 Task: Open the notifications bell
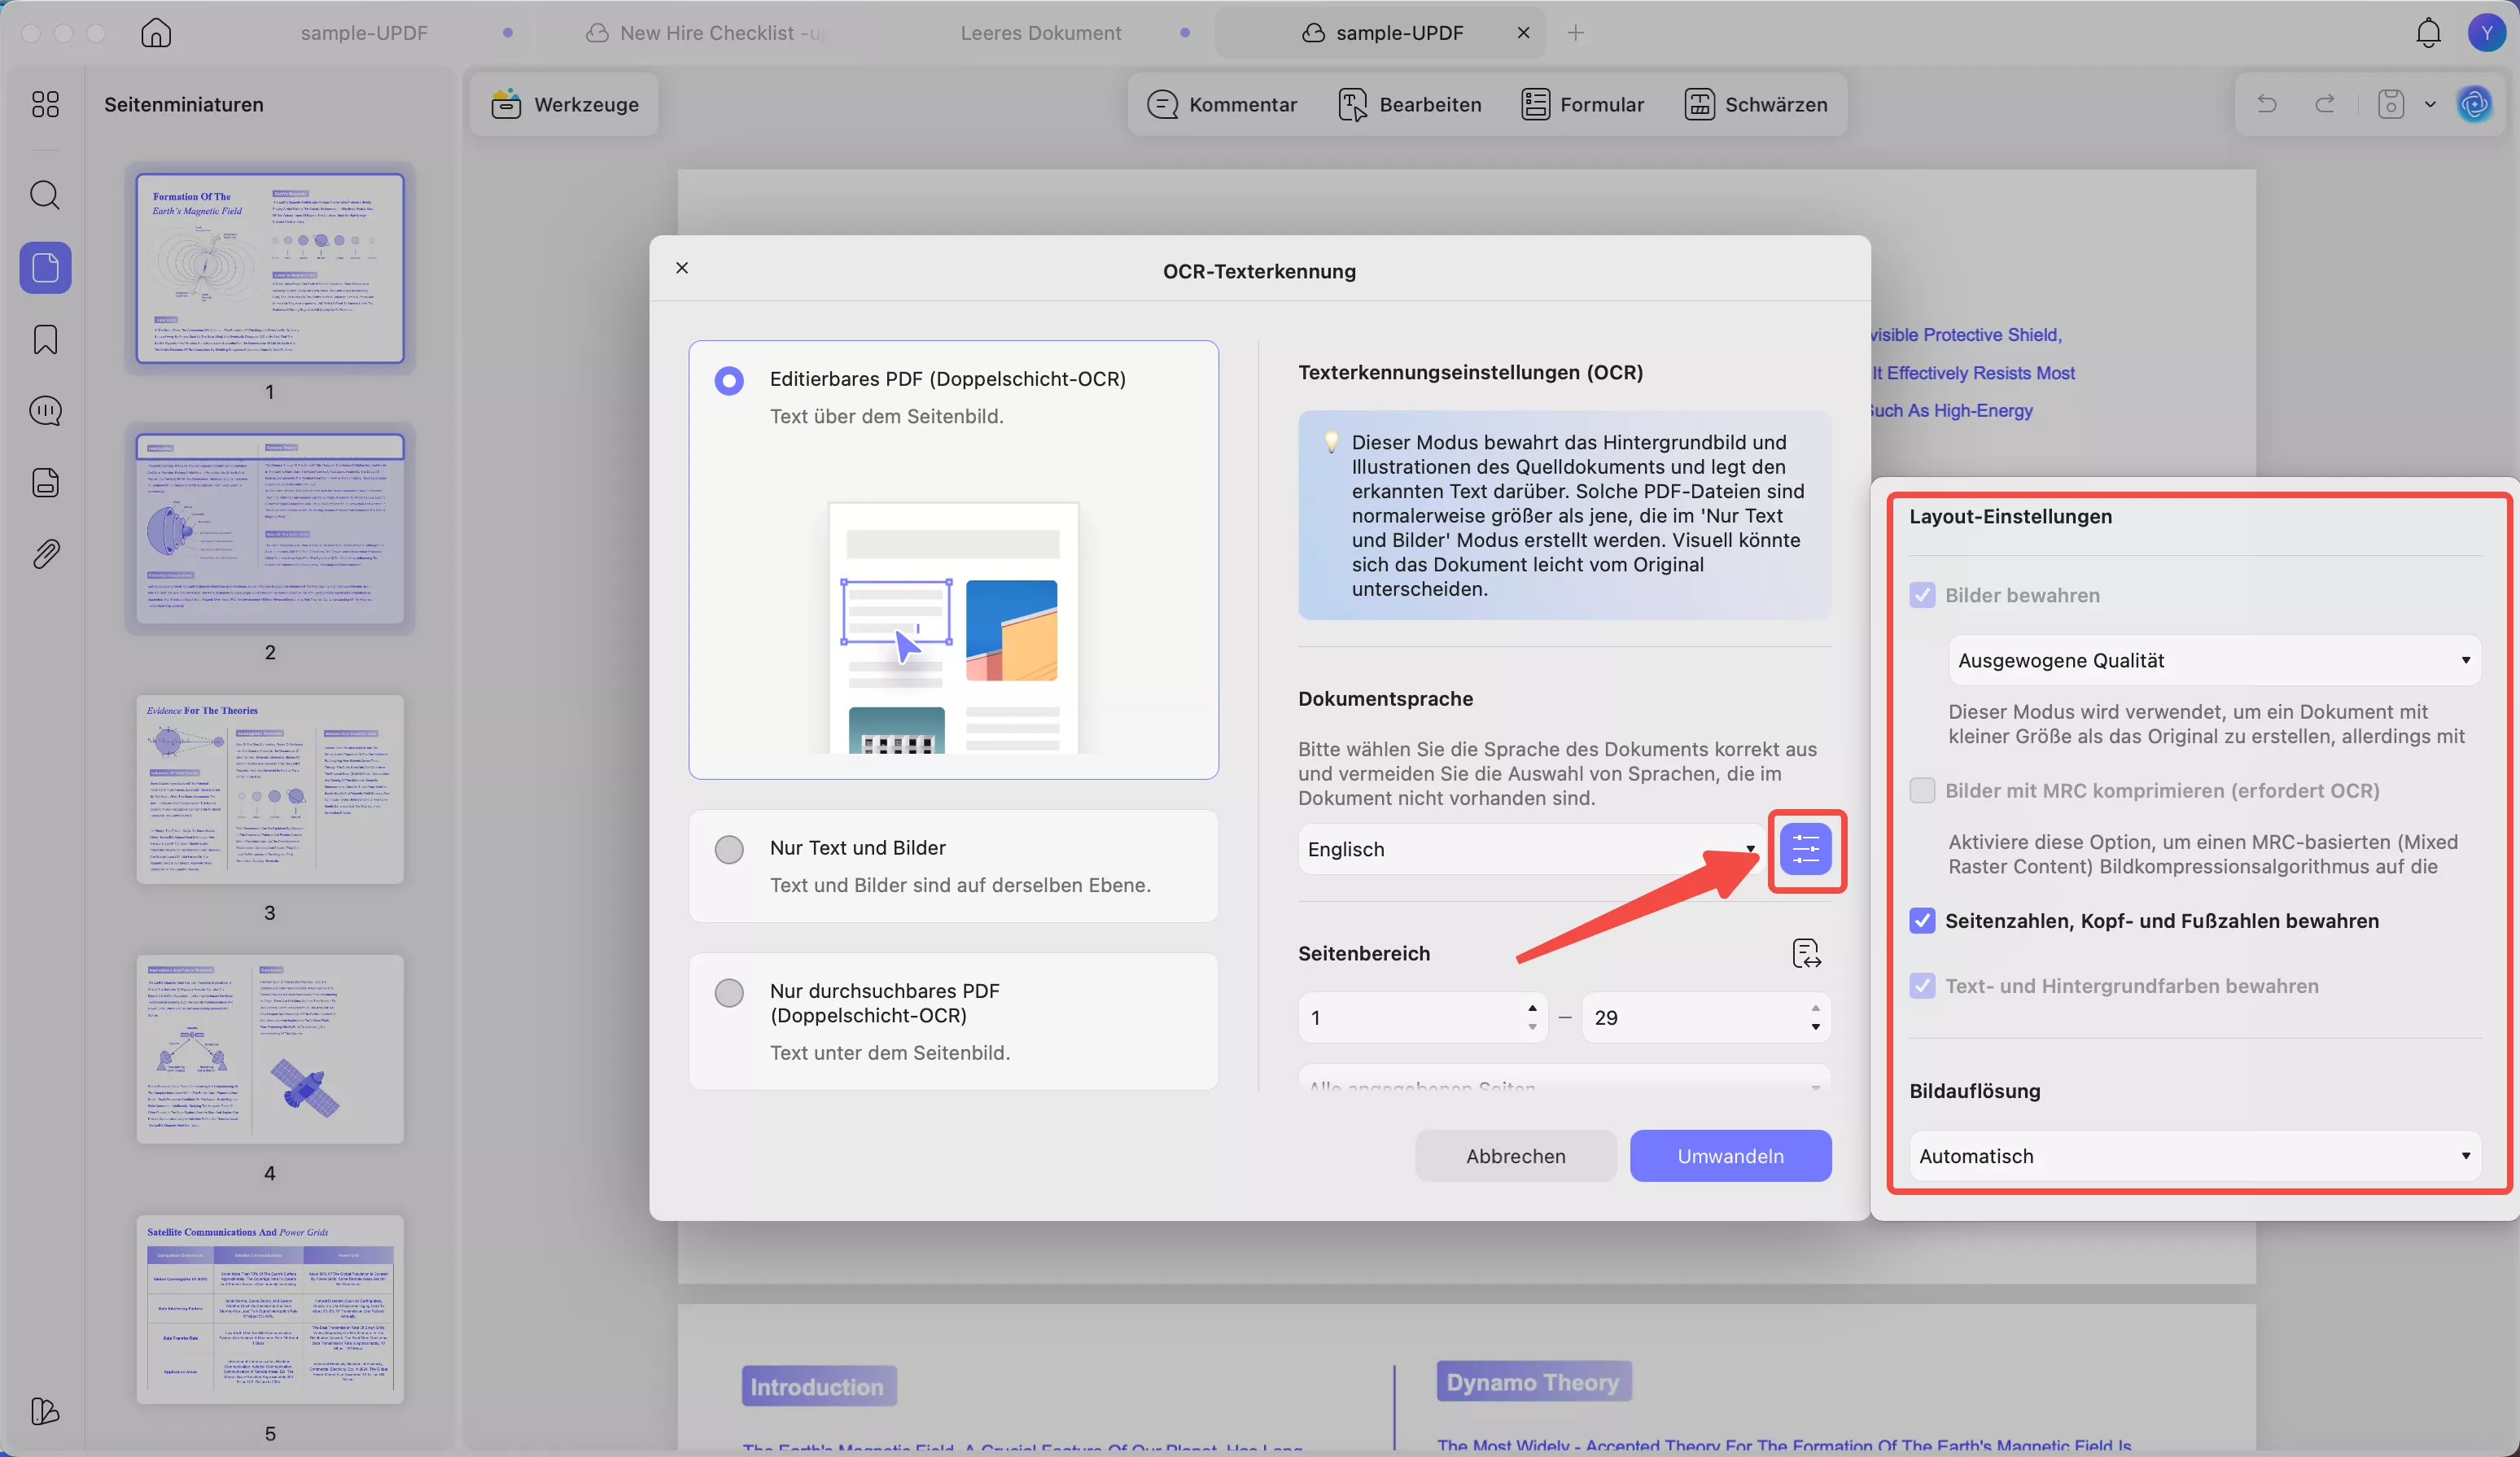pos(2428,33)
